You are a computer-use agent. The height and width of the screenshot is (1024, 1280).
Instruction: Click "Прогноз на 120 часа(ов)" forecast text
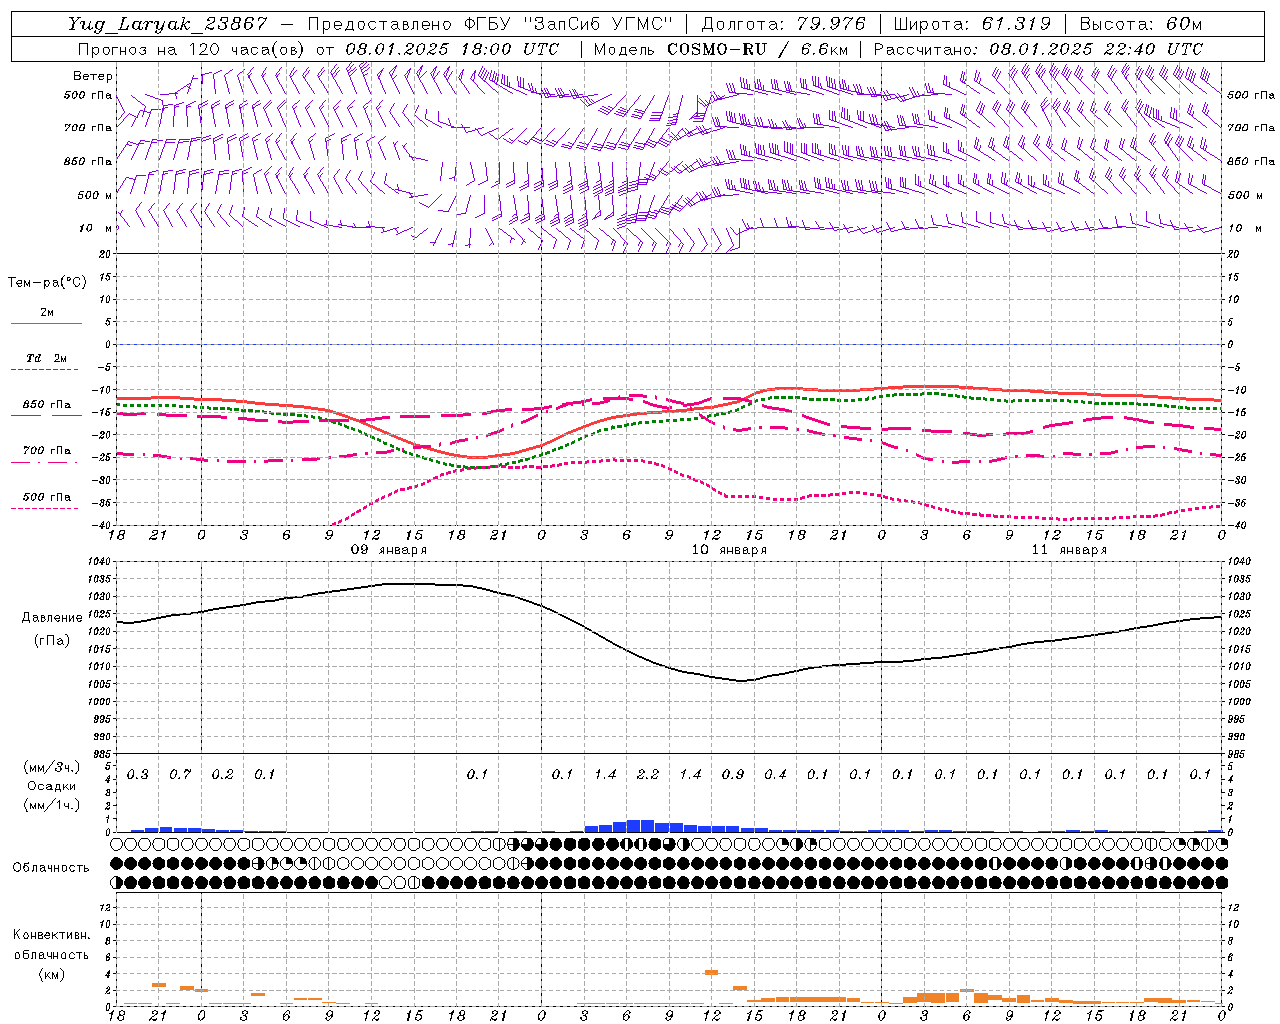(192, 49)
